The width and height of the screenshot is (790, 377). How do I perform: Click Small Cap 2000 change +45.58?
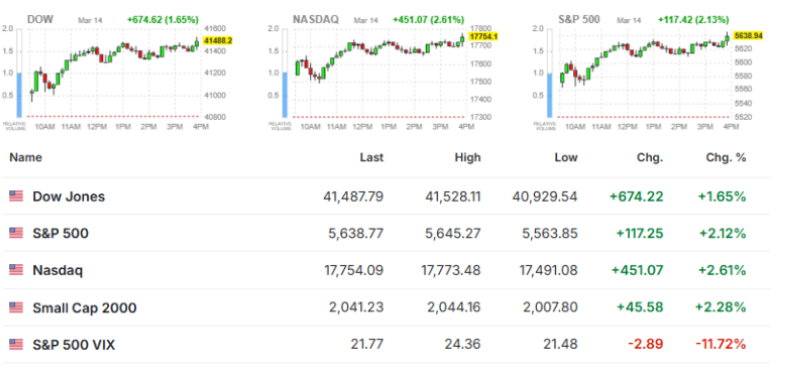[x=640, y=308]
